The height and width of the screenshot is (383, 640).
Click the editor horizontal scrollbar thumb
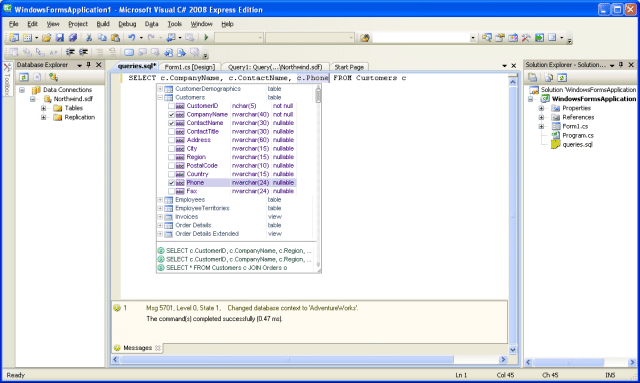pos(287,360)
